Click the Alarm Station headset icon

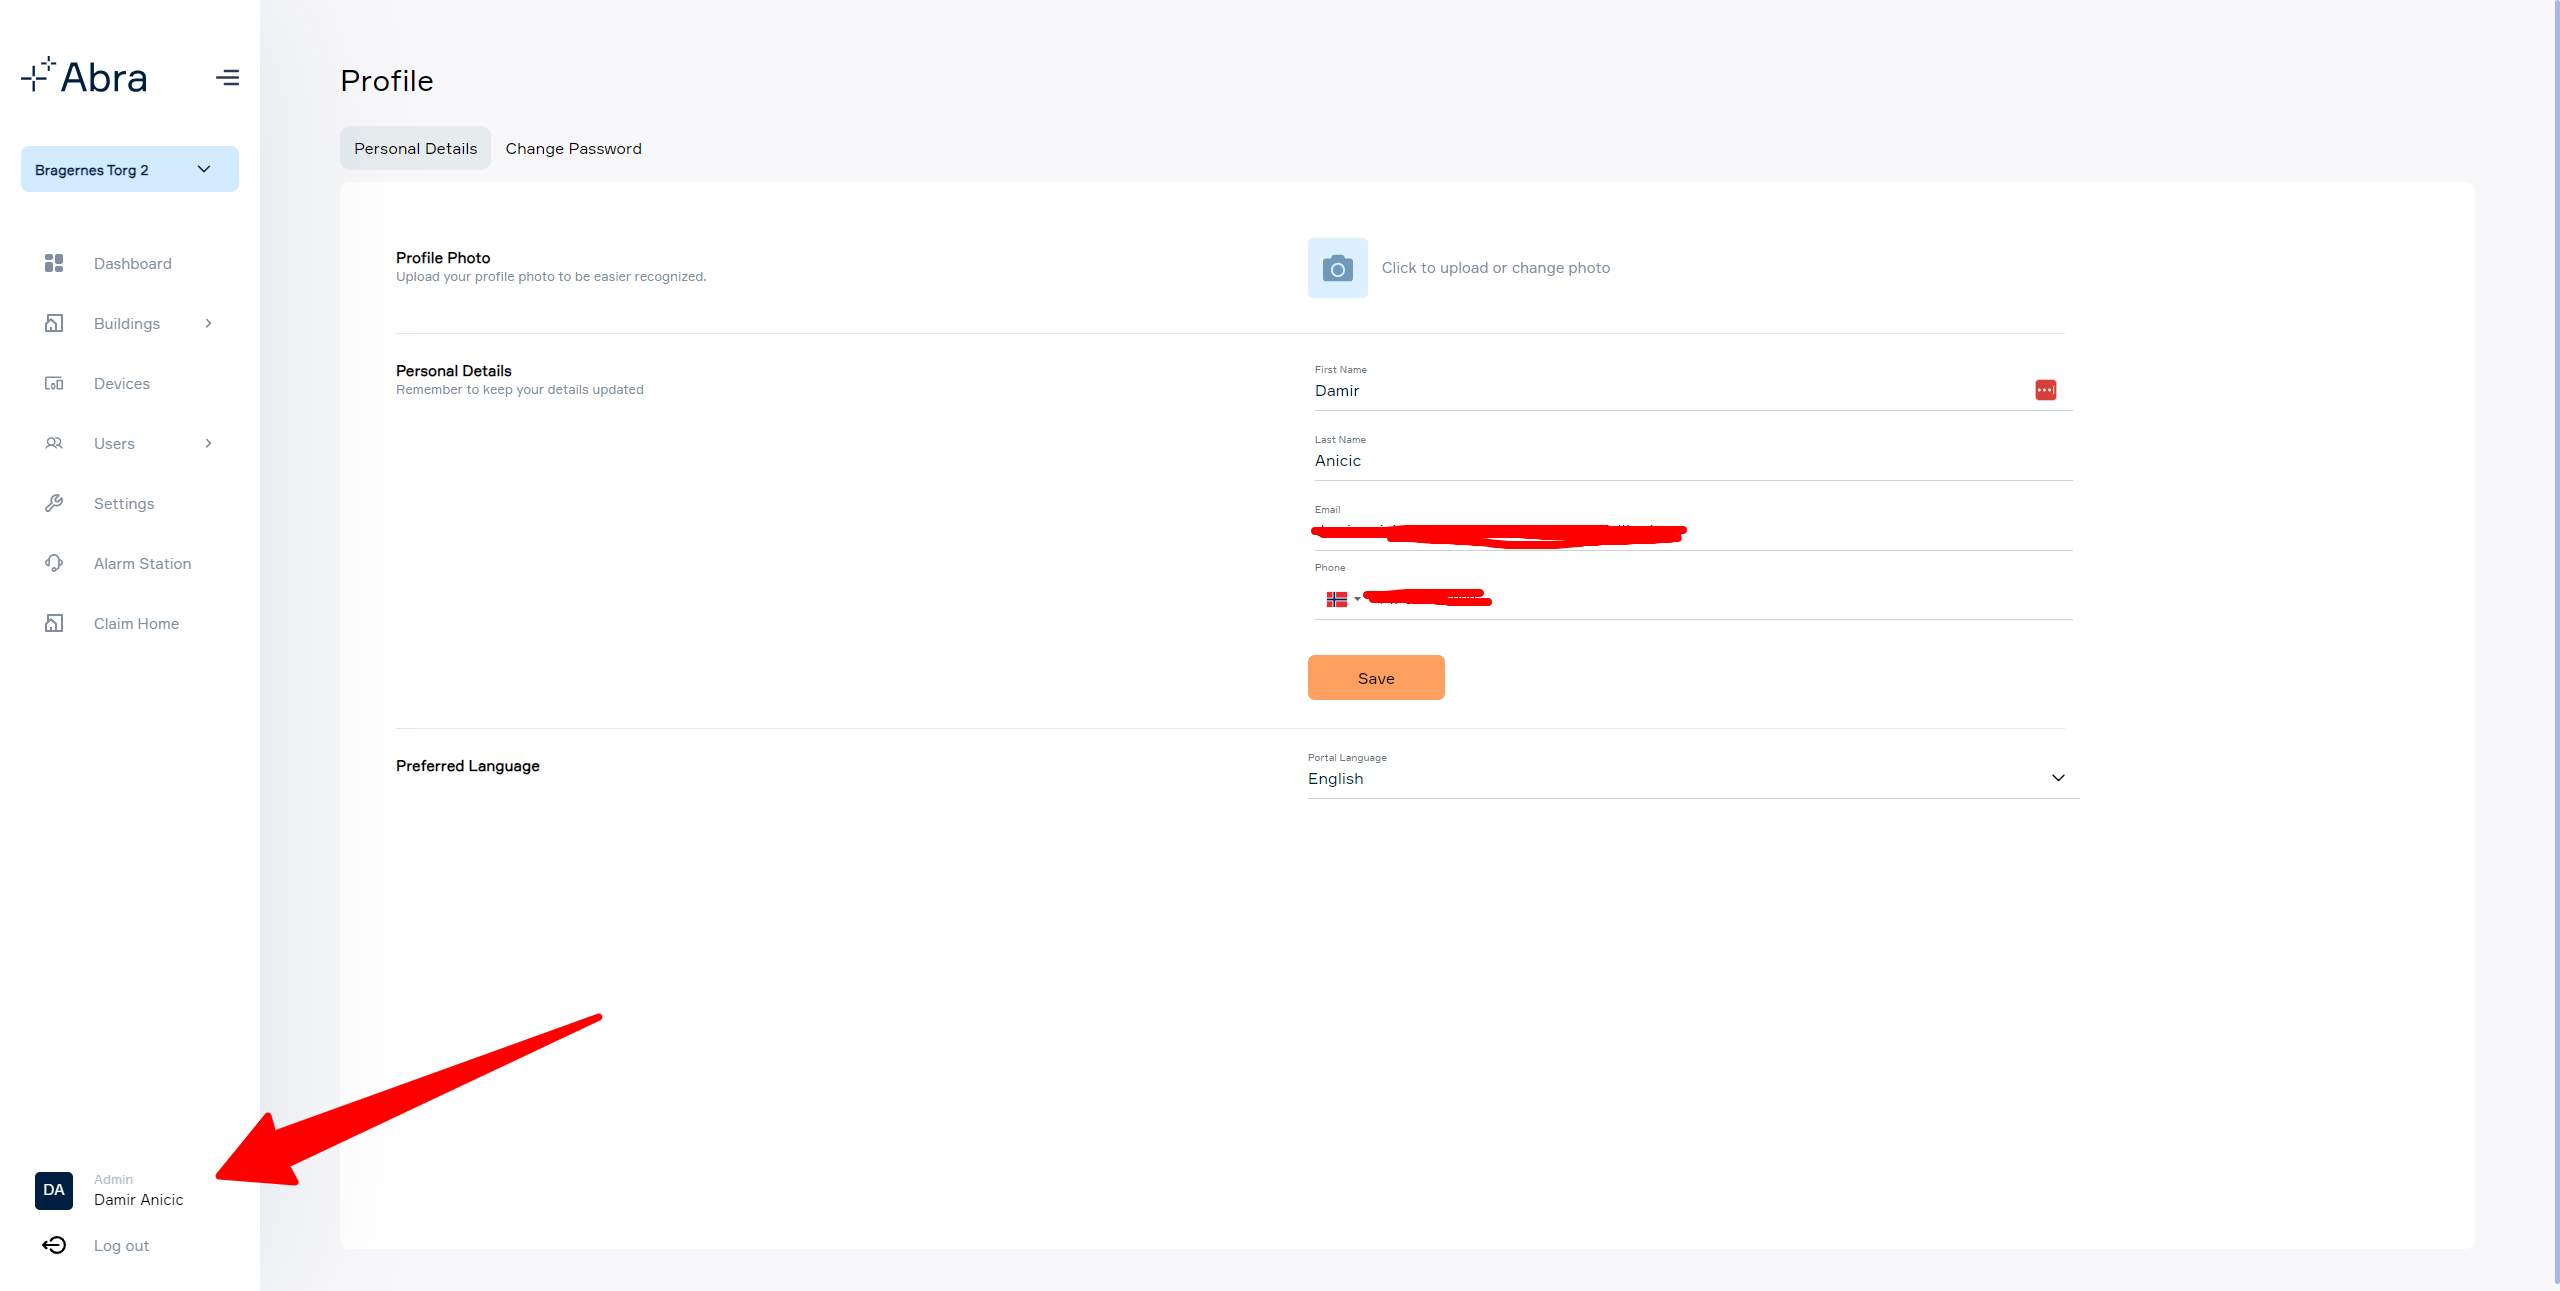pos(54,563)
